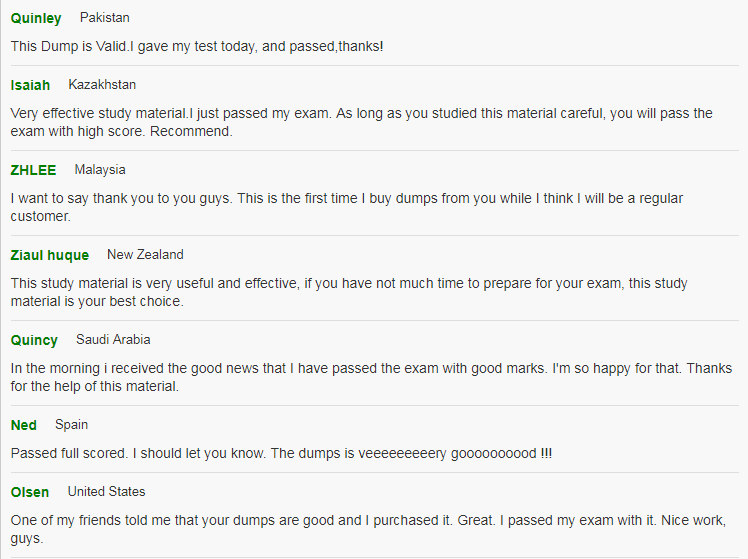This screenshot has height=559, width=748.
Task: Click the 'One of my friends told me' review
Action: click(x=368, y=529)
